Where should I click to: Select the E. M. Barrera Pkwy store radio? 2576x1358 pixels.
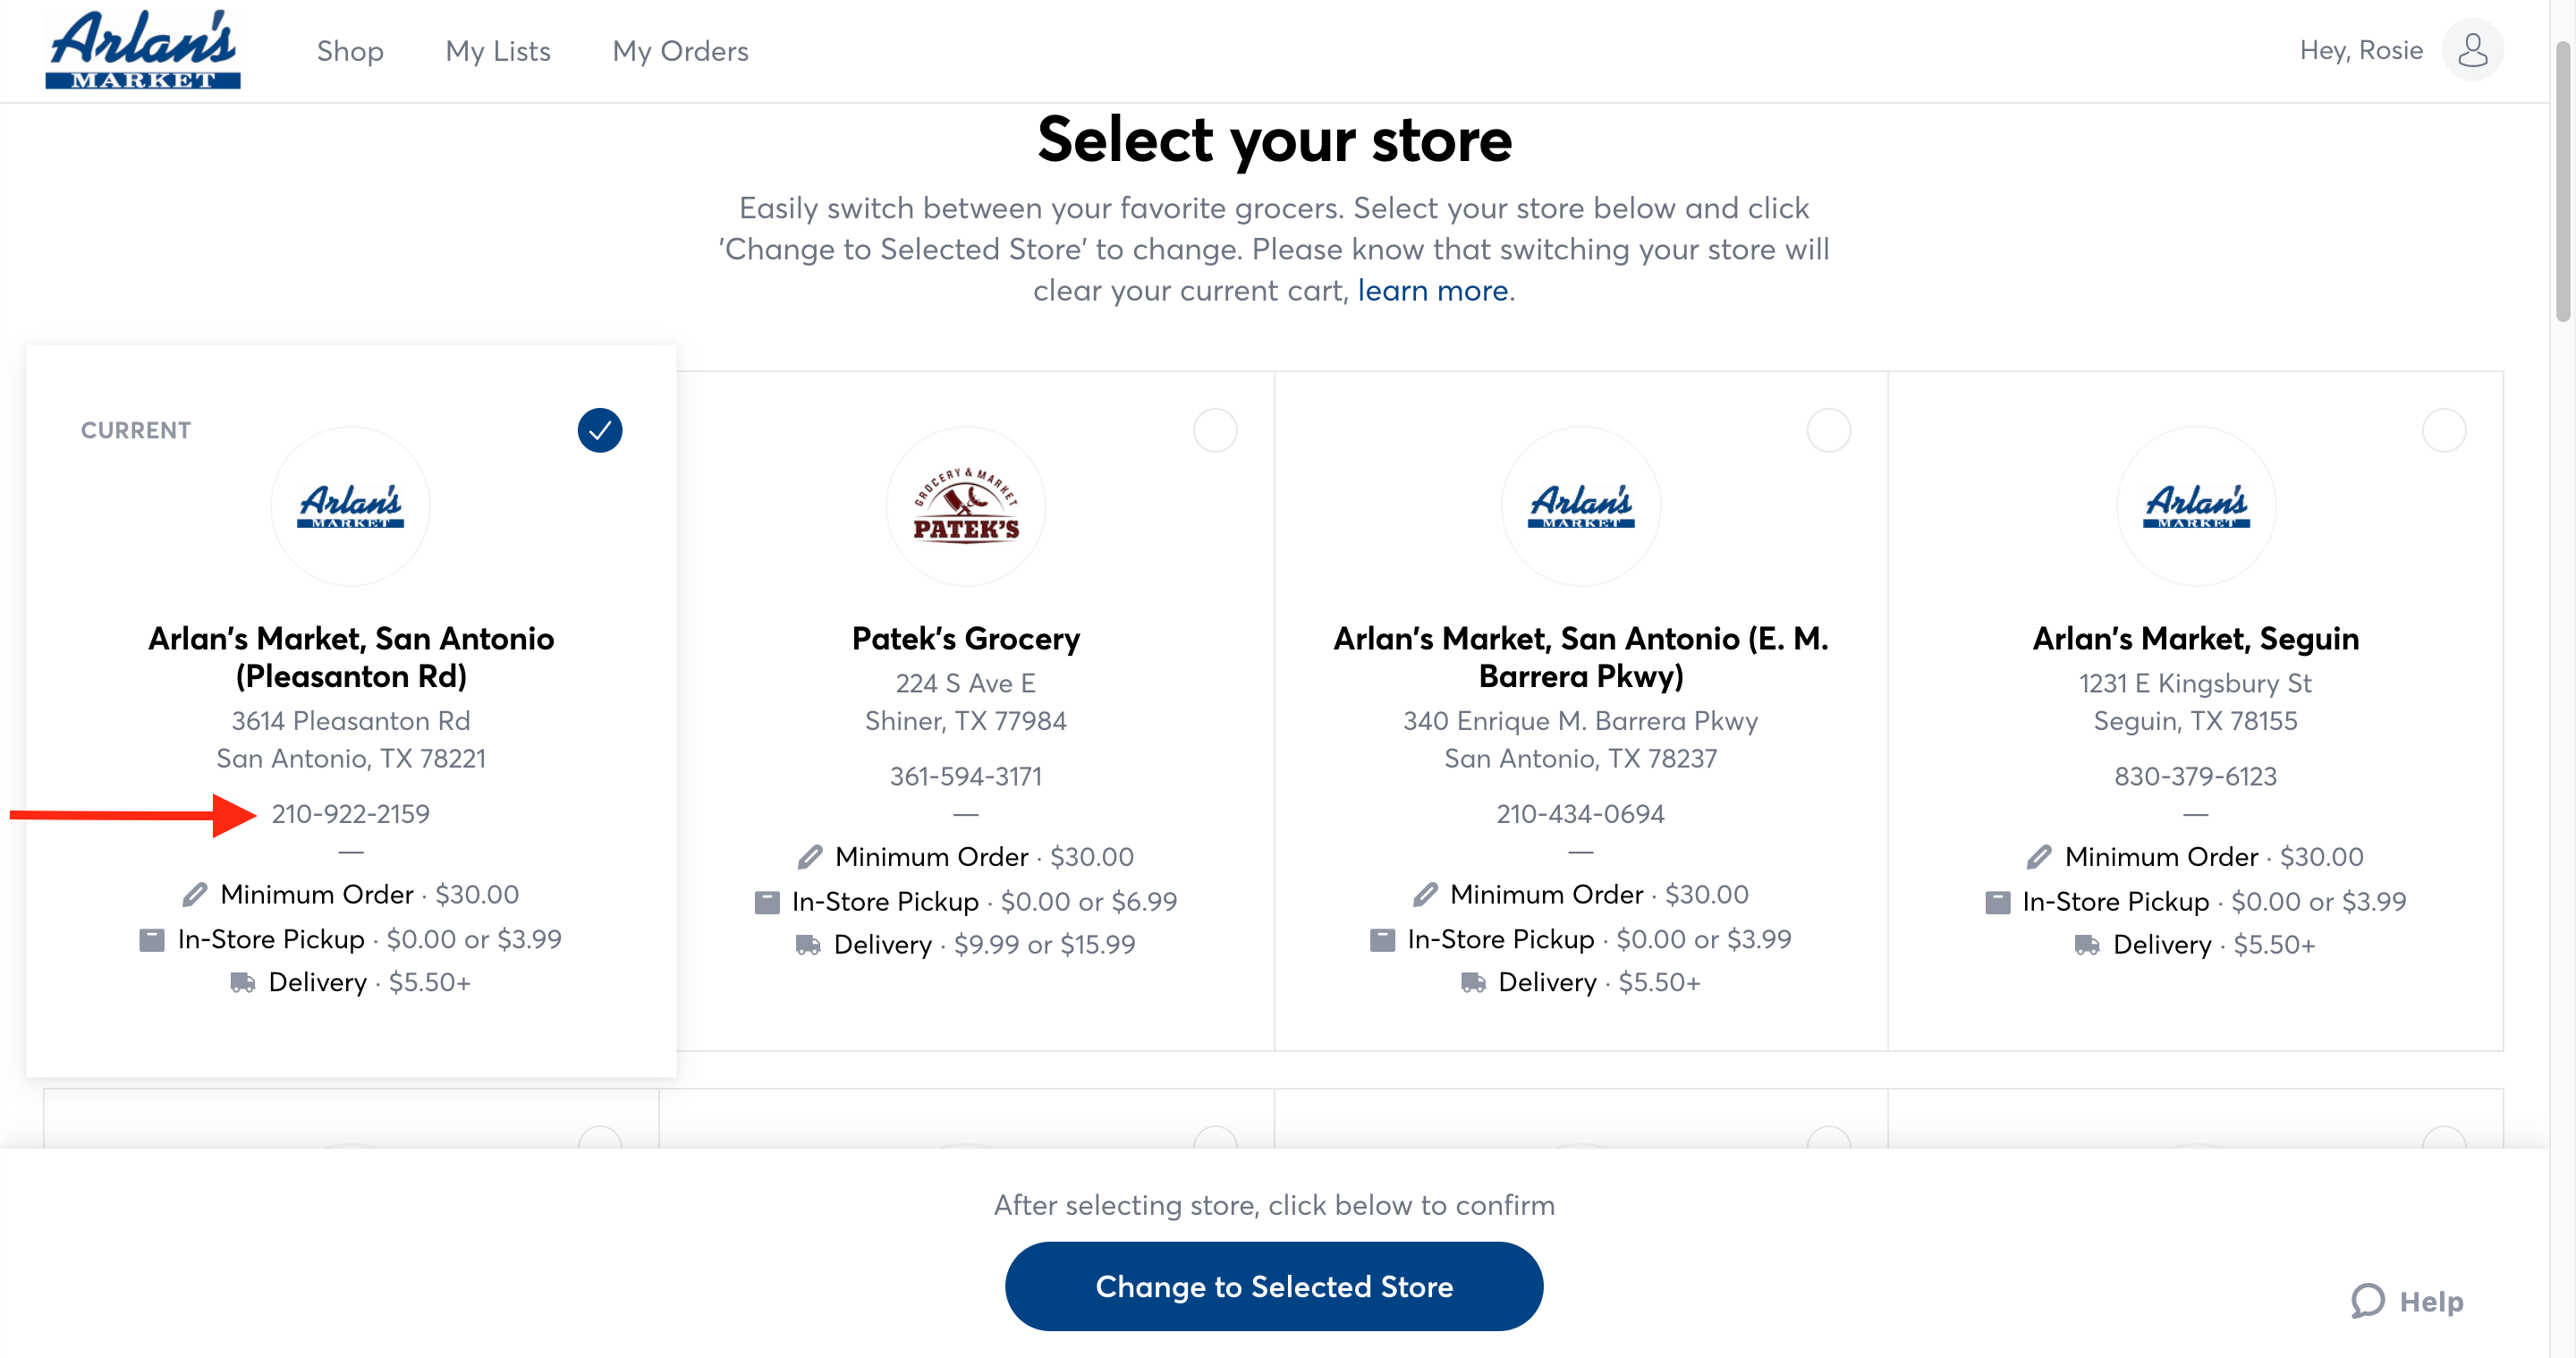1828,431
